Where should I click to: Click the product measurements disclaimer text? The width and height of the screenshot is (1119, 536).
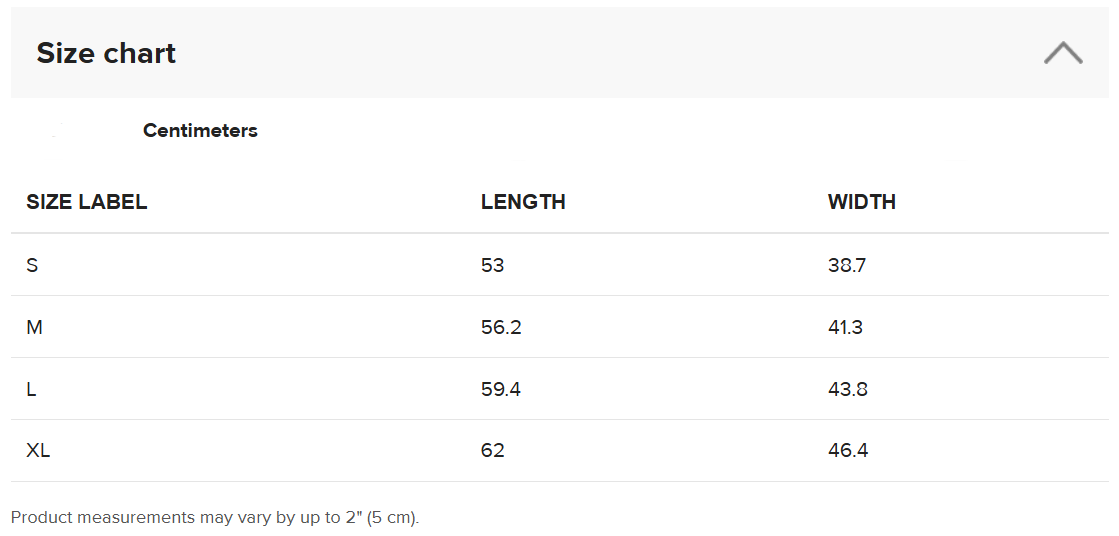(x=214, y=518)
